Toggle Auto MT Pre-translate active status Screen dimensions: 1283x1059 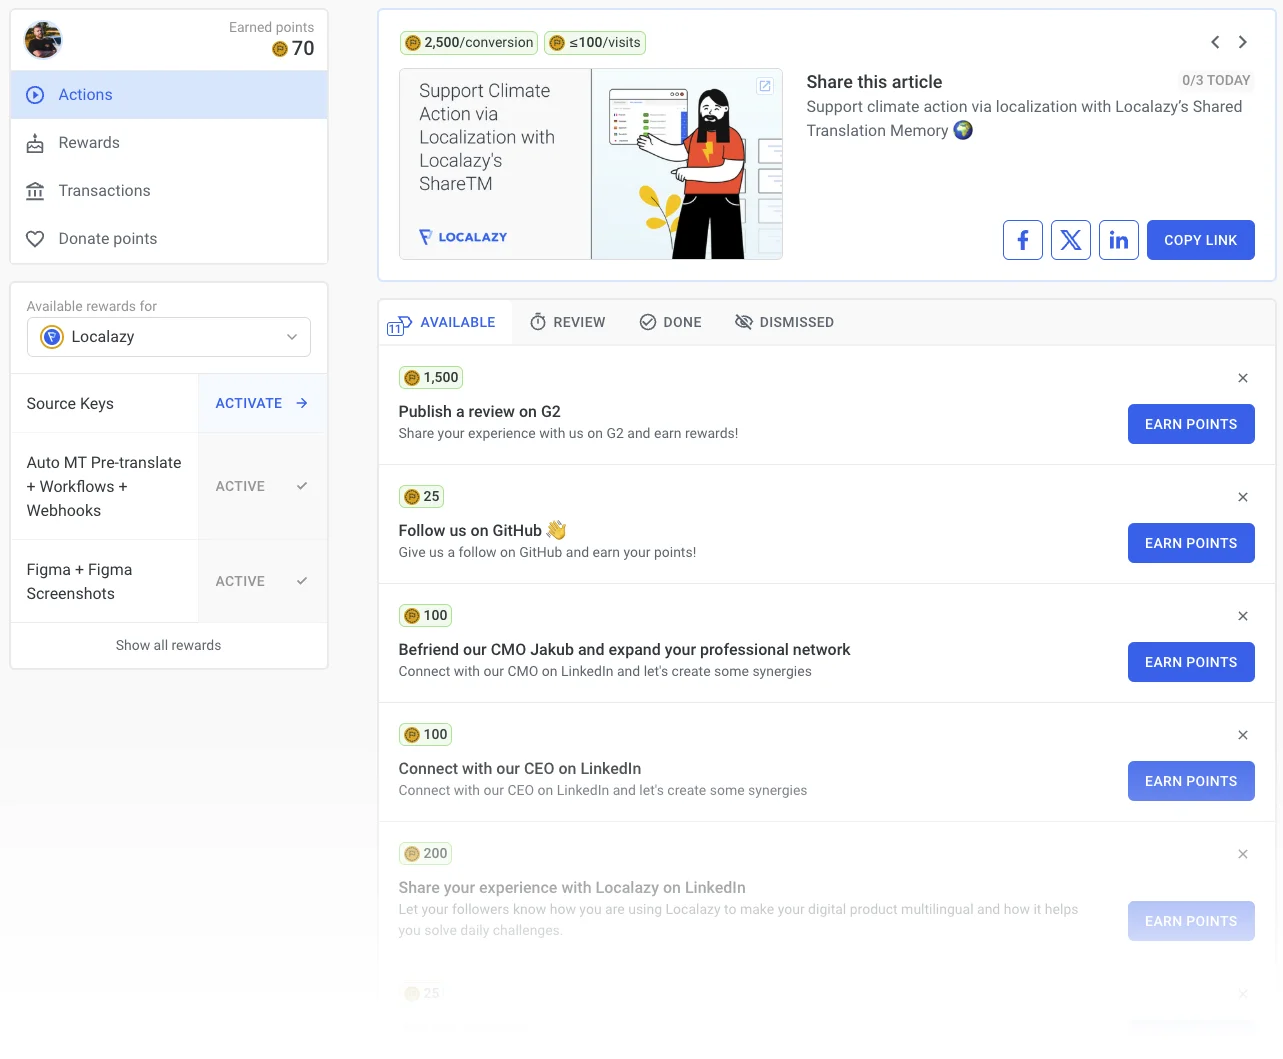pos(262,486)
